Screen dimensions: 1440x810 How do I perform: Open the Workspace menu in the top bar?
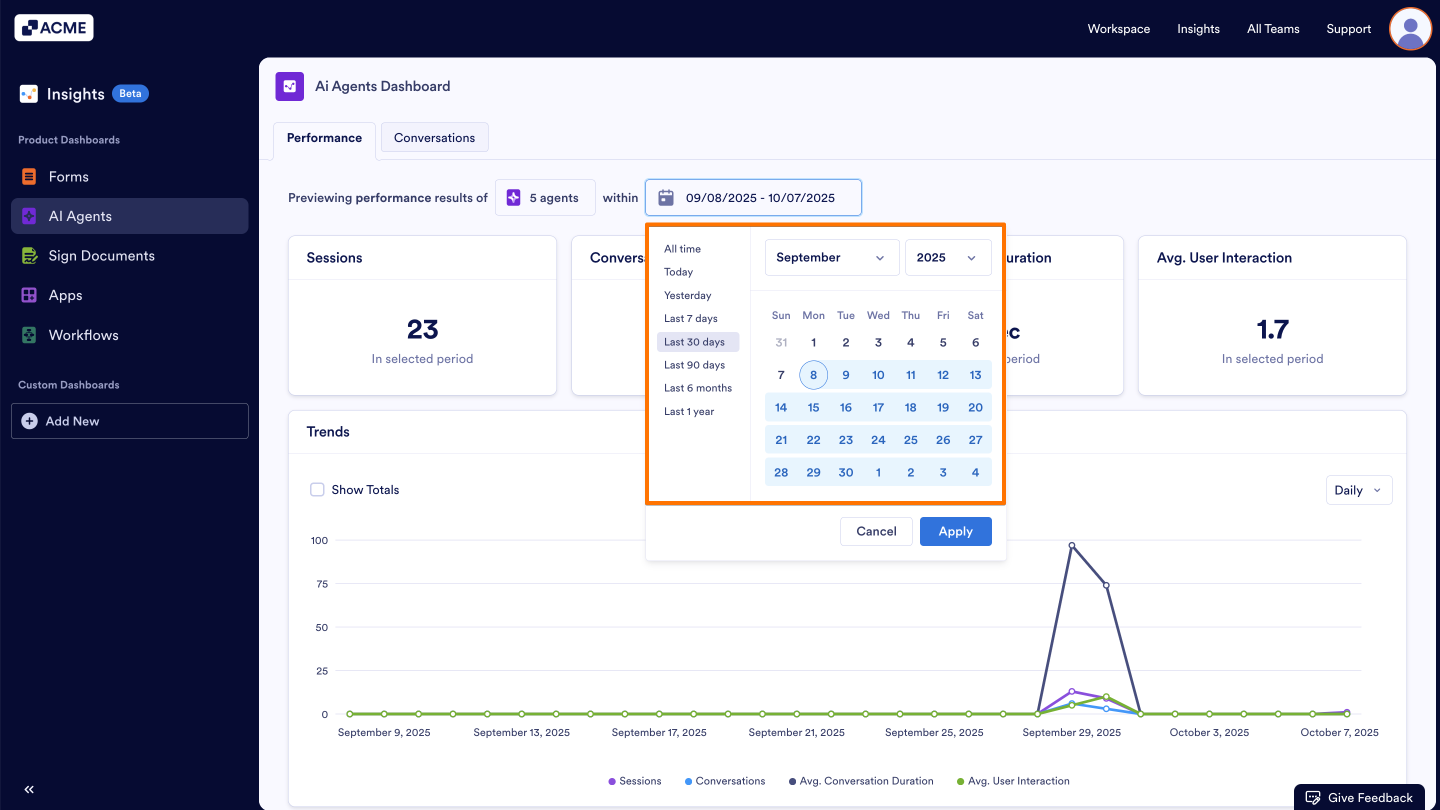coord(1118,29)
